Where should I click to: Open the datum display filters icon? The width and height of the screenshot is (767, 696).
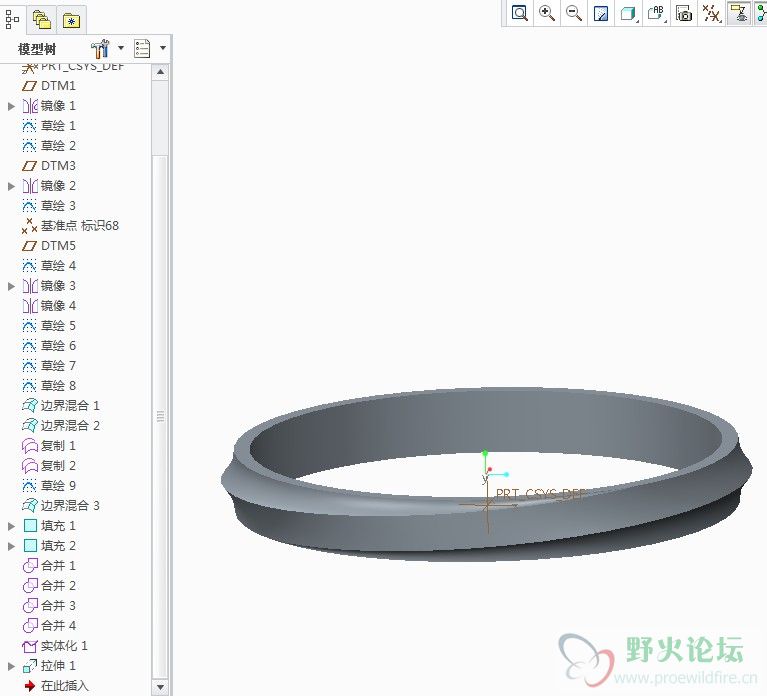point(712,13)
